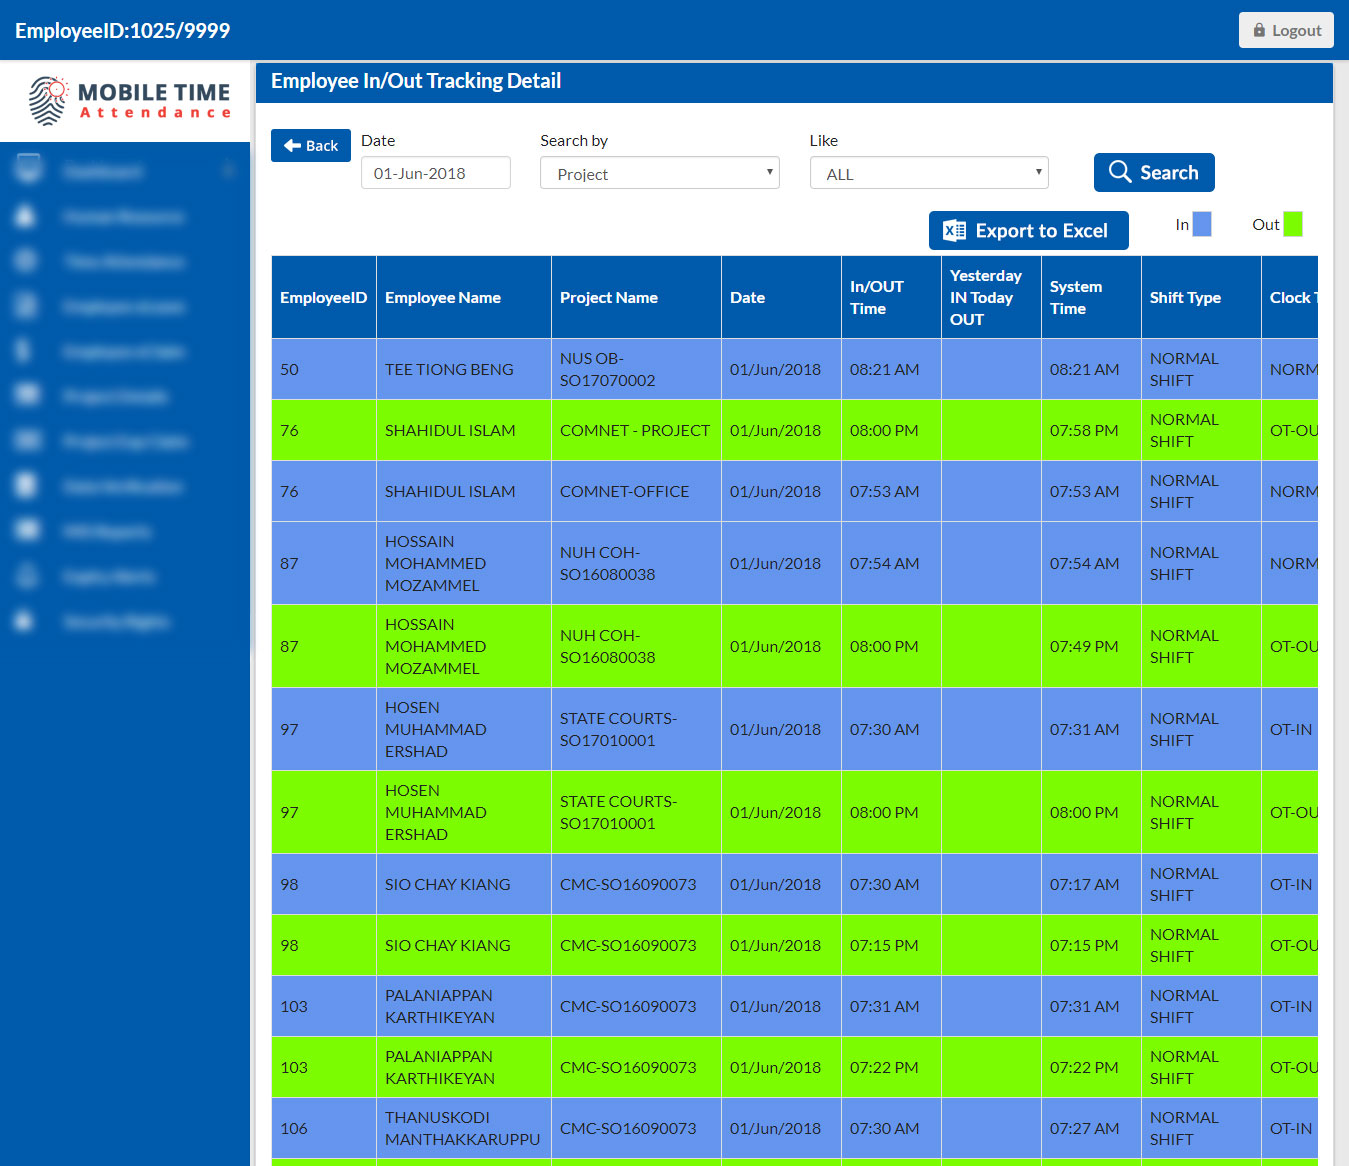Click the blue In legend swatch
This screenshot has height=1166, width=1349.
[1202, 224]
